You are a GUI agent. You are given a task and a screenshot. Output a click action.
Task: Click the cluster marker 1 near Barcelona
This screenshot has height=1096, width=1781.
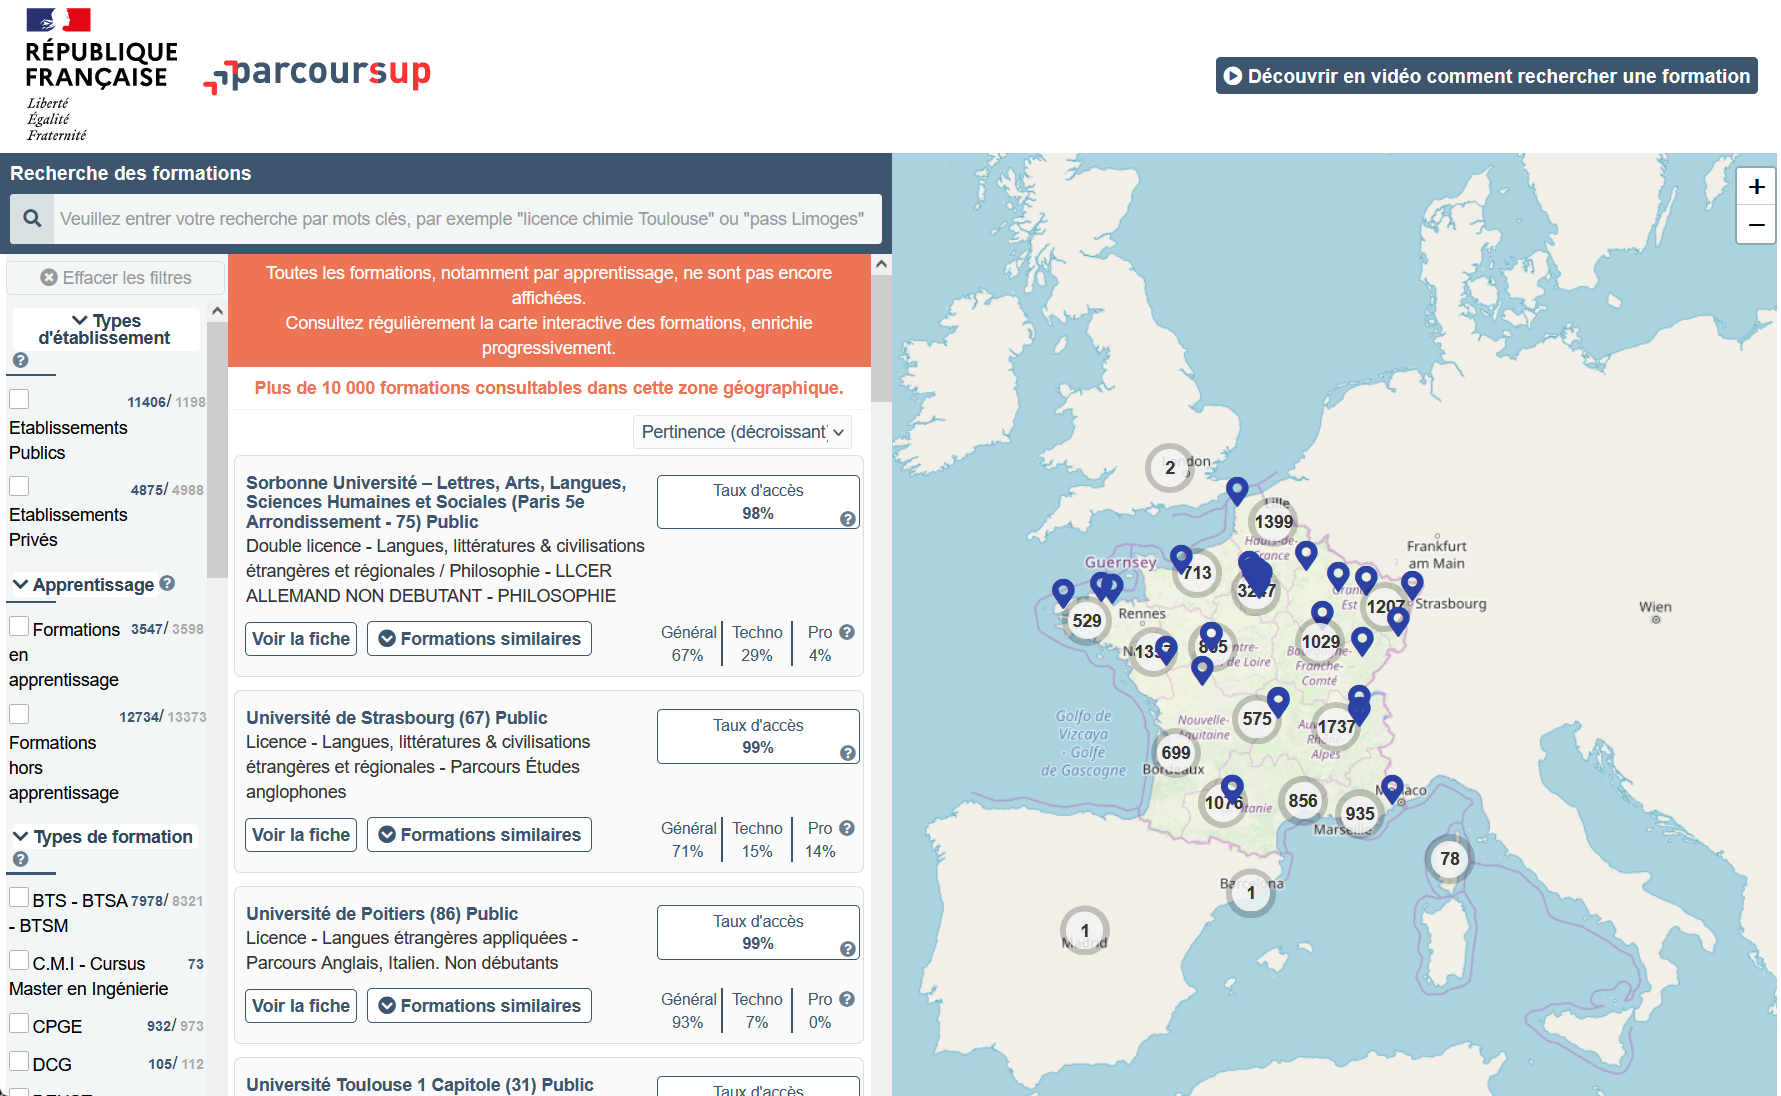(1250, 893)
